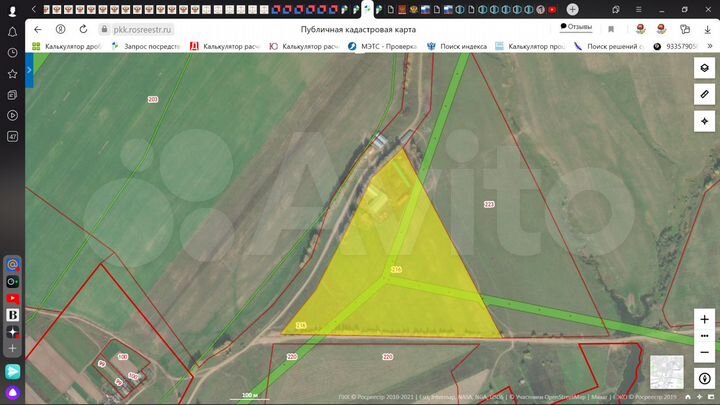Open YouTube shortcut in sidebar
The width and height of the screenshot is (720, 405).
[x=12, y=298]
